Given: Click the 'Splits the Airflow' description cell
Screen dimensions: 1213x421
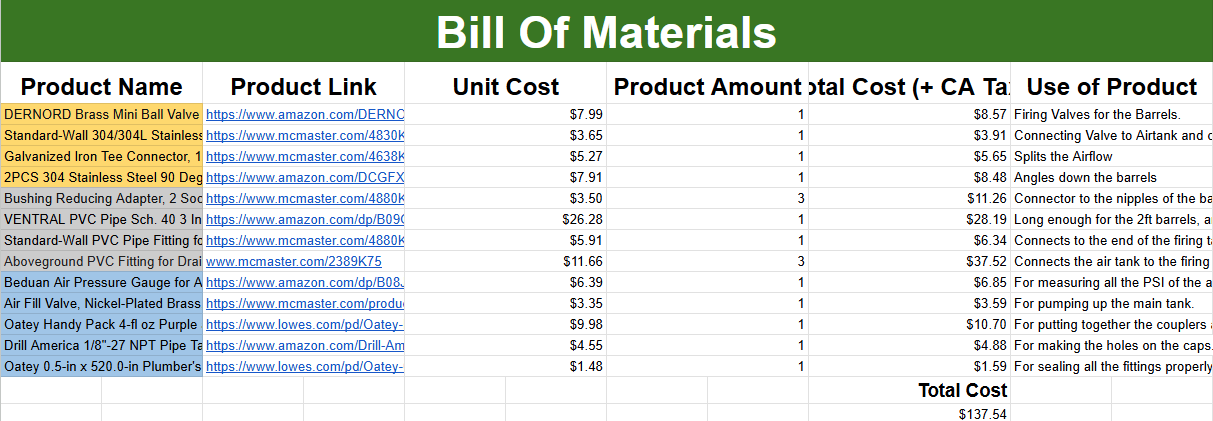Looking at the screenshot, I should tap(1111, 157).
